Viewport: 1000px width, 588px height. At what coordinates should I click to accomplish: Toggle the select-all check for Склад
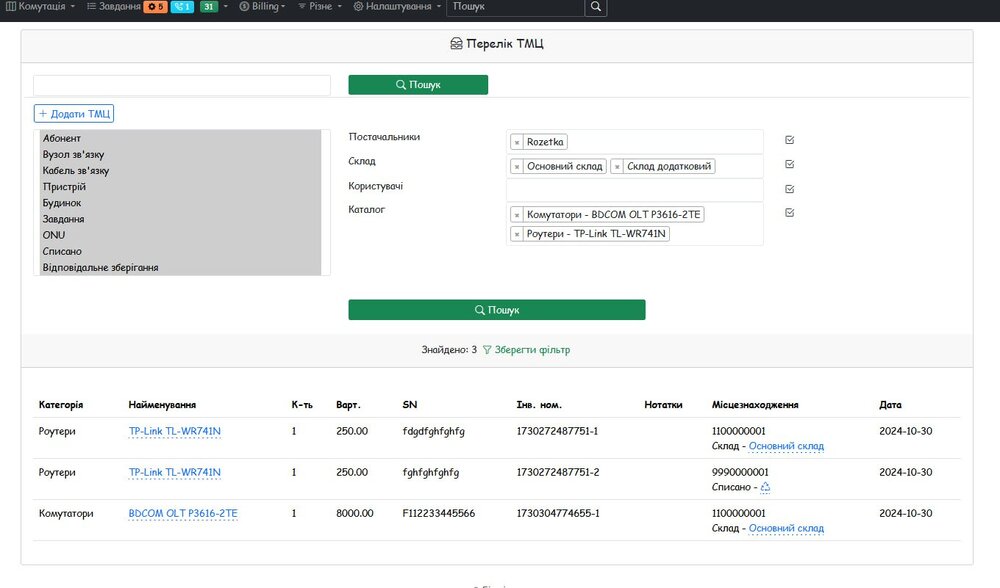[x=790, y=164]
